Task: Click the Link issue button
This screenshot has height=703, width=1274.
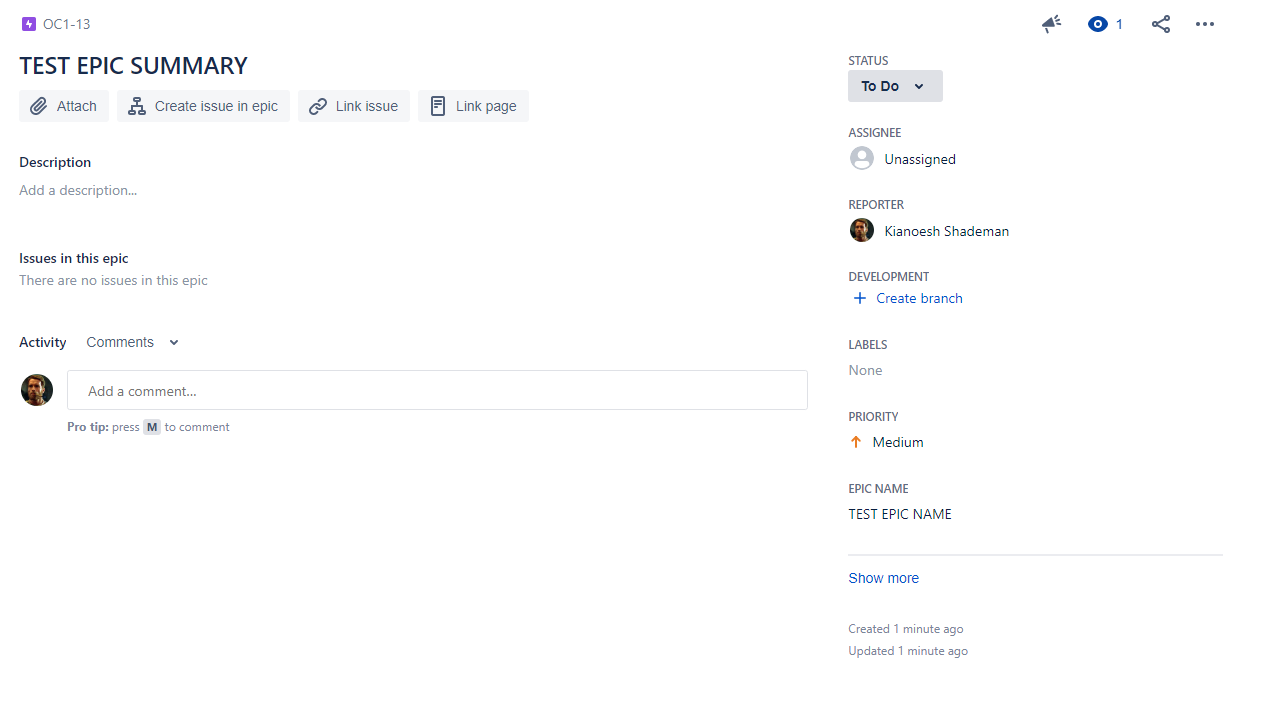Action: pos(353,106)
